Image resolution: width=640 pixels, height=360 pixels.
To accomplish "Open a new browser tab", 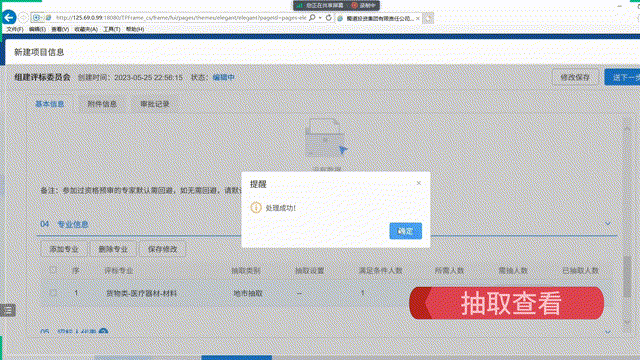I will pos(428,18).
